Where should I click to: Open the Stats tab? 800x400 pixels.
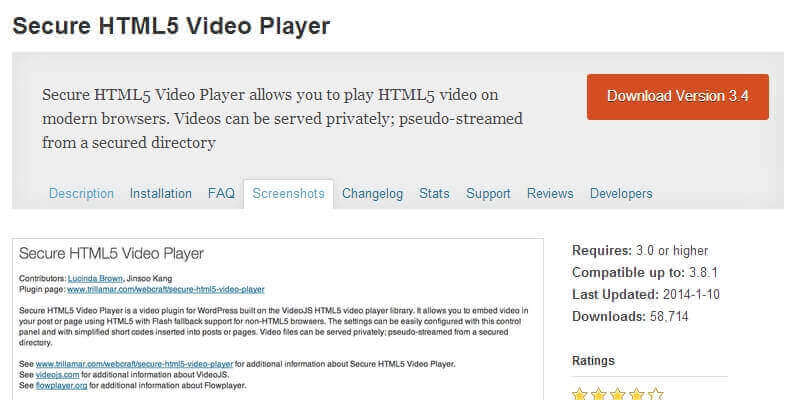pos(434,194)
